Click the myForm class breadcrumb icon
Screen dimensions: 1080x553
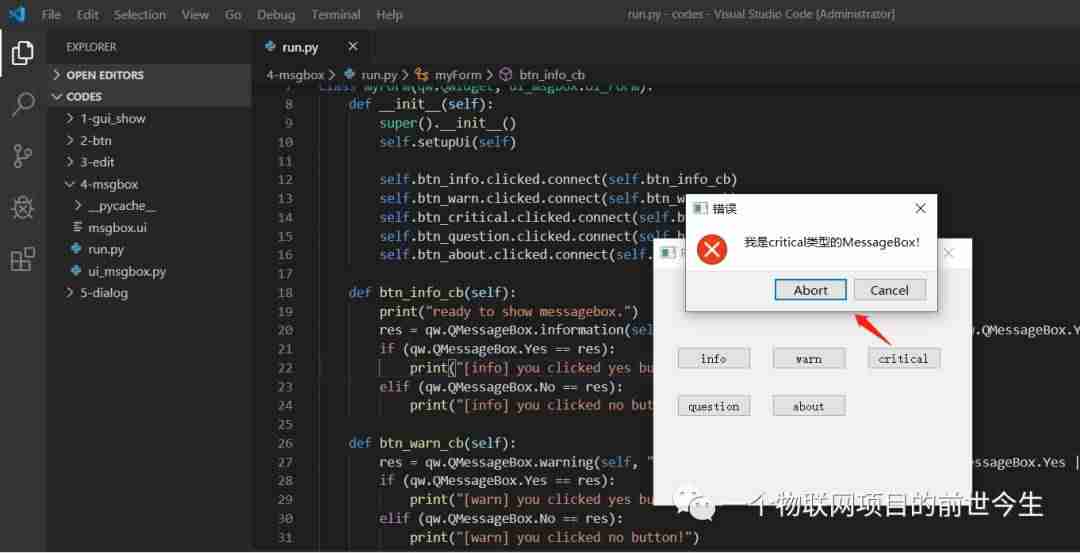click(x=422, y=74)
